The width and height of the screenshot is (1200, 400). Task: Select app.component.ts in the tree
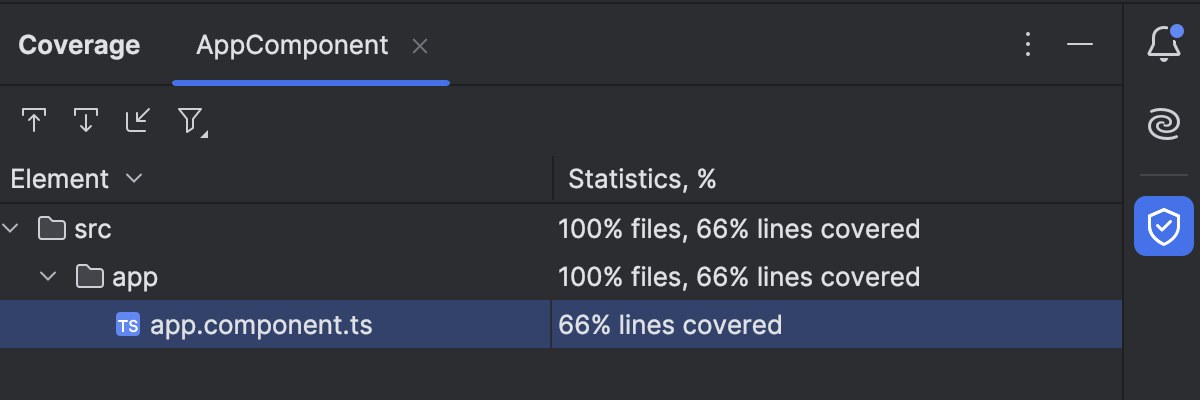click(261, 325)
